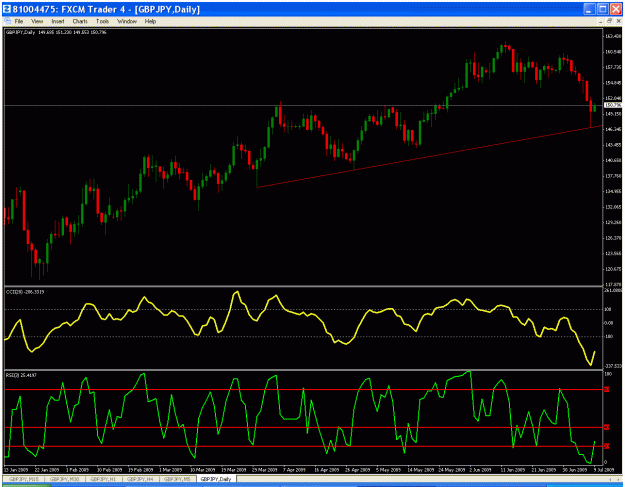
Task: Restore down the inner chart window
Action: click(609, 21)
